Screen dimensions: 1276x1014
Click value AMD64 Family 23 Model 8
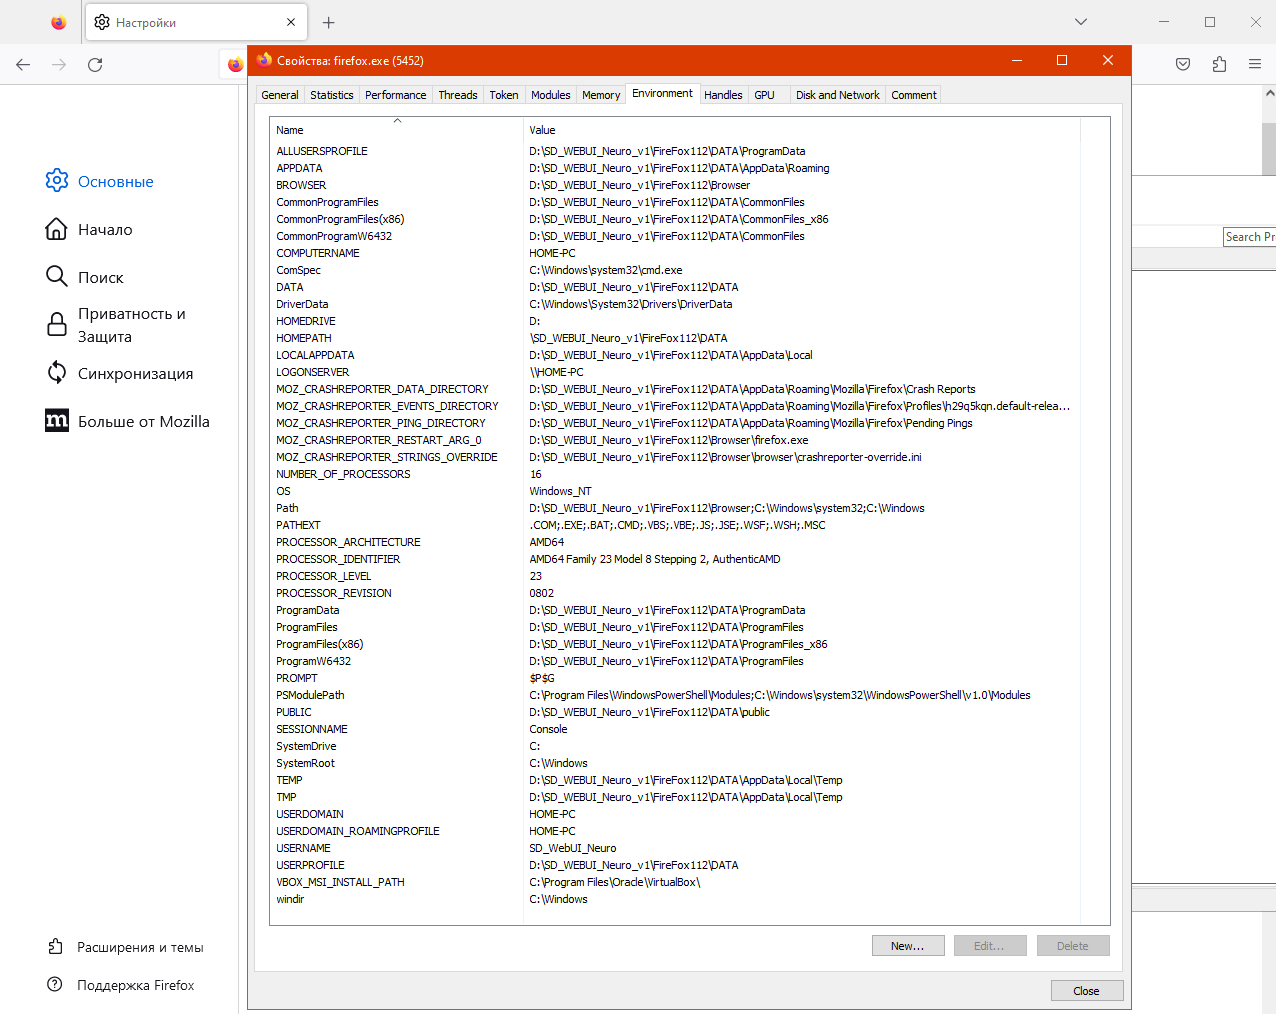coord(655,559)
